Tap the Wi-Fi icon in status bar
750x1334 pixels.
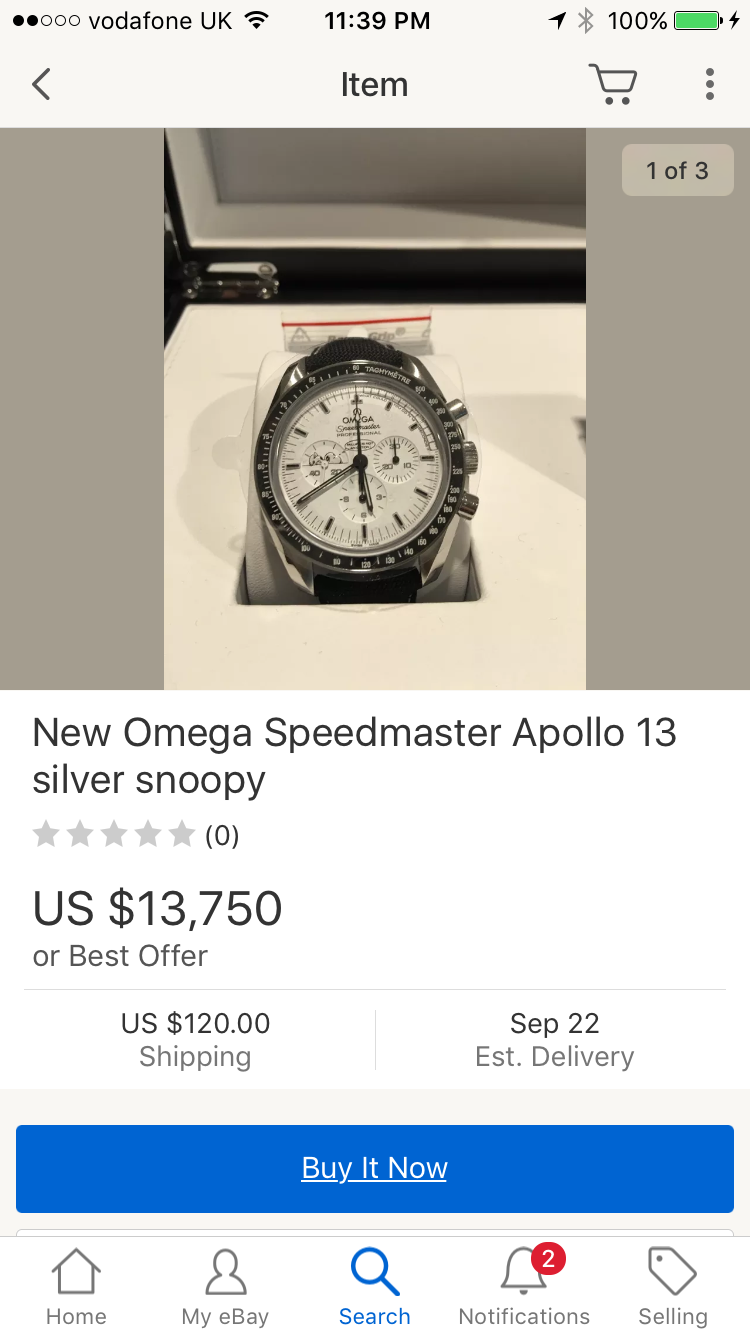point(257,21)
